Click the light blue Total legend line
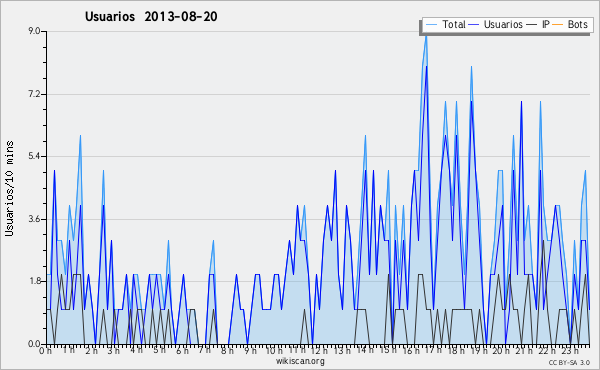600x370 pixels. coord(431,25)
